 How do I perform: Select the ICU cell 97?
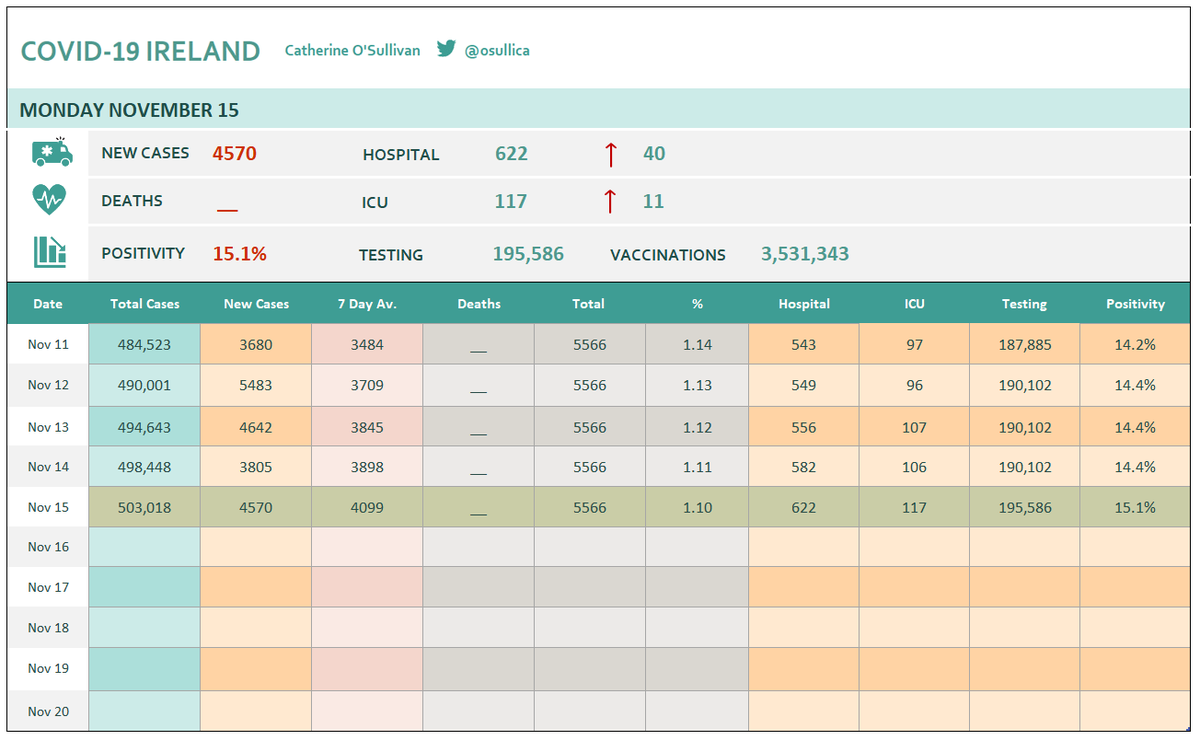(914, 344)
